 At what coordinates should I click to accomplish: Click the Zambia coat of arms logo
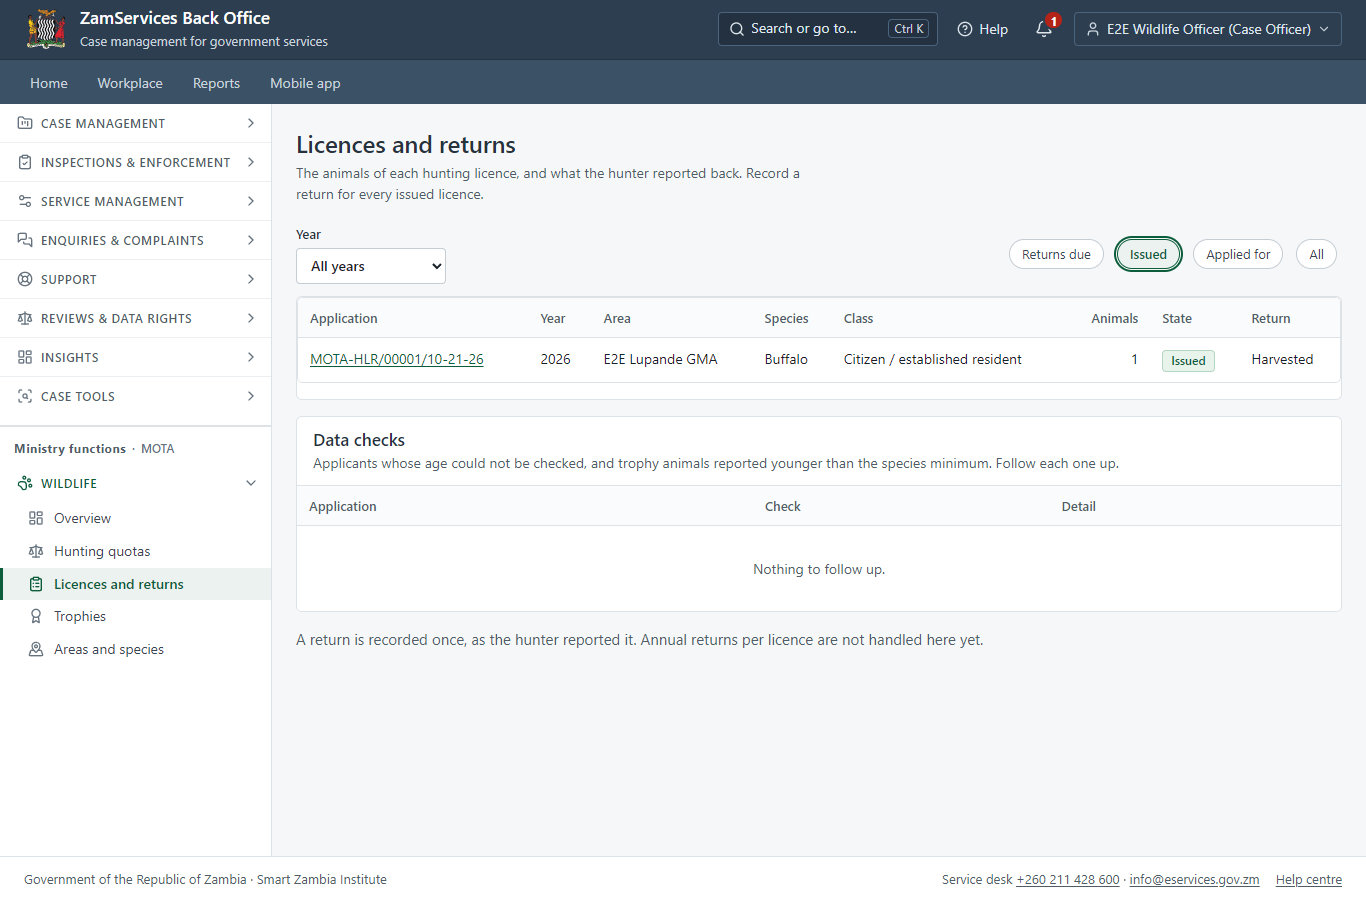[x=46, y=29]
